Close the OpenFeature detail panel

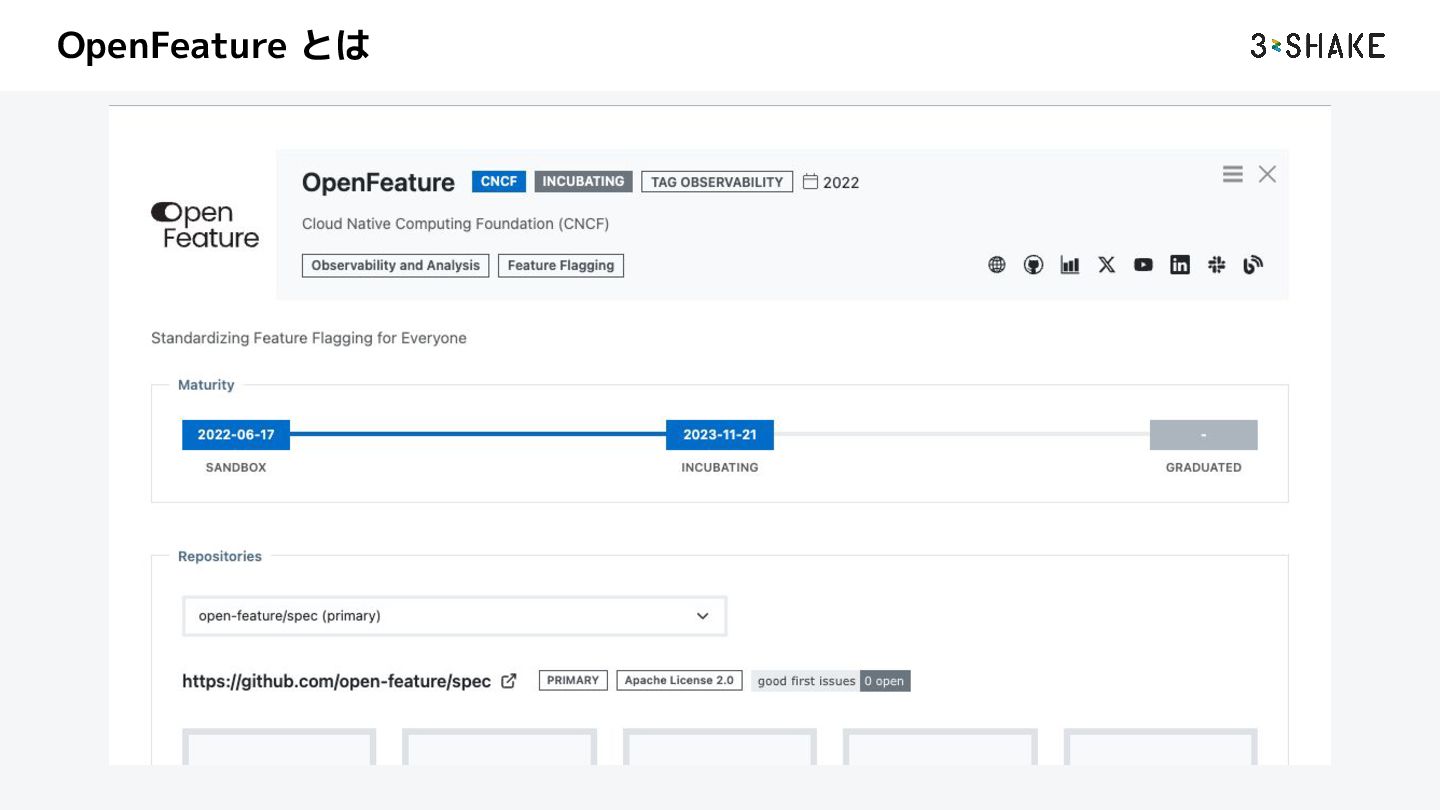pyautogui.click(x=1267, y=174)
